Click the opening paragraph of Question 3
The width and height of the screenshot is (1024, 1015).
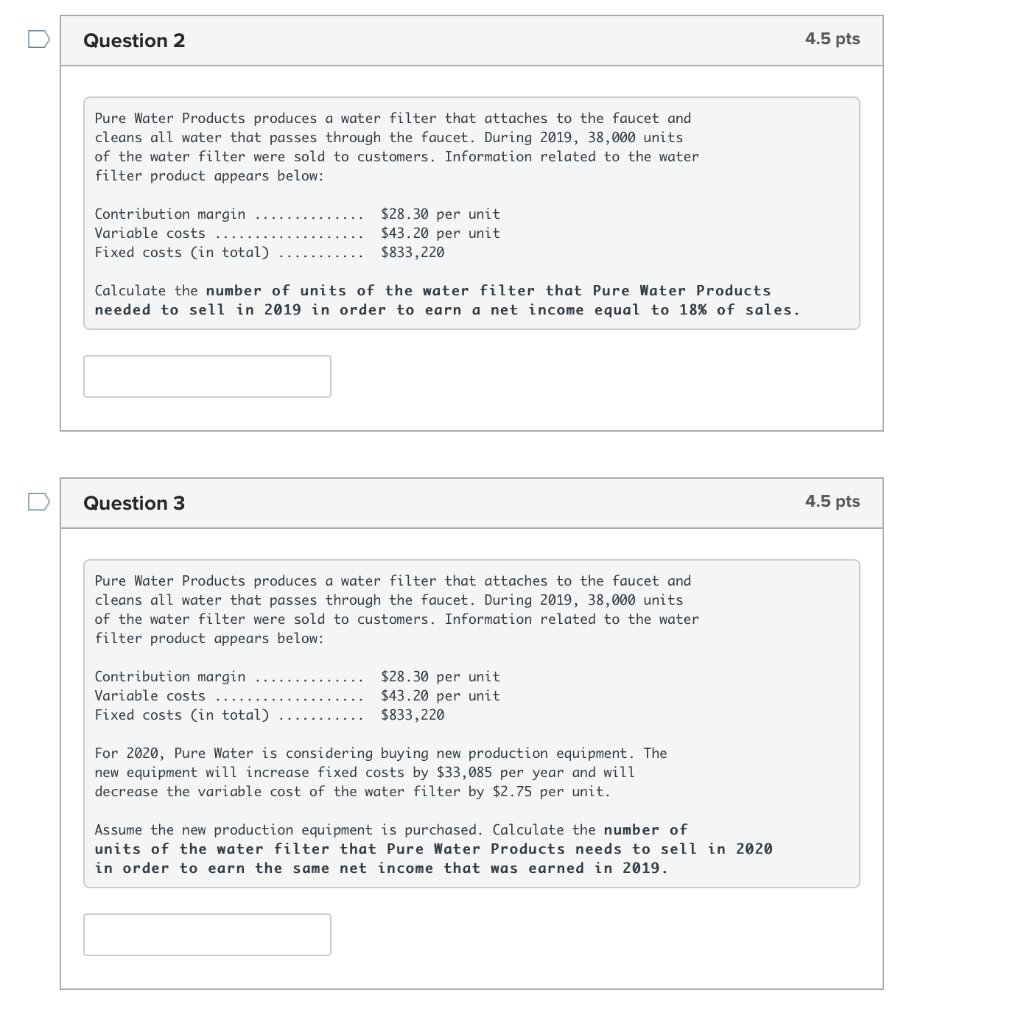396,609
